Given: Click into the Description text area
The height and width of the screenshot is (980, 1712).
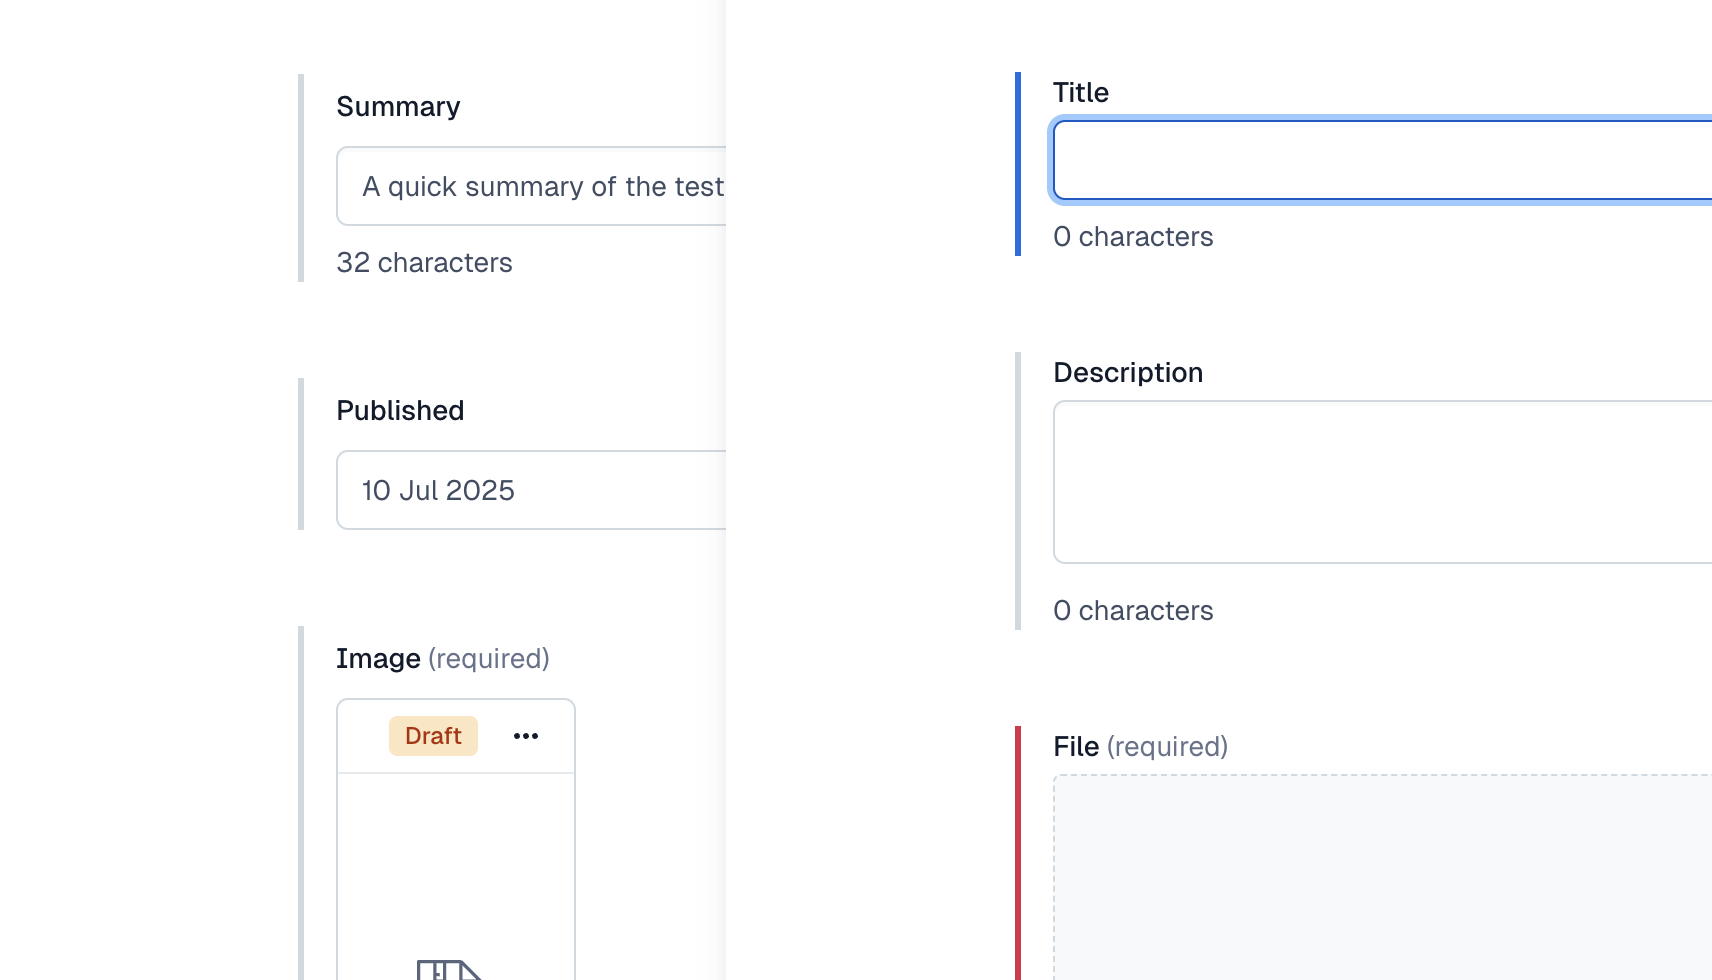Looking at the screenshot, I should [1383, 482].
